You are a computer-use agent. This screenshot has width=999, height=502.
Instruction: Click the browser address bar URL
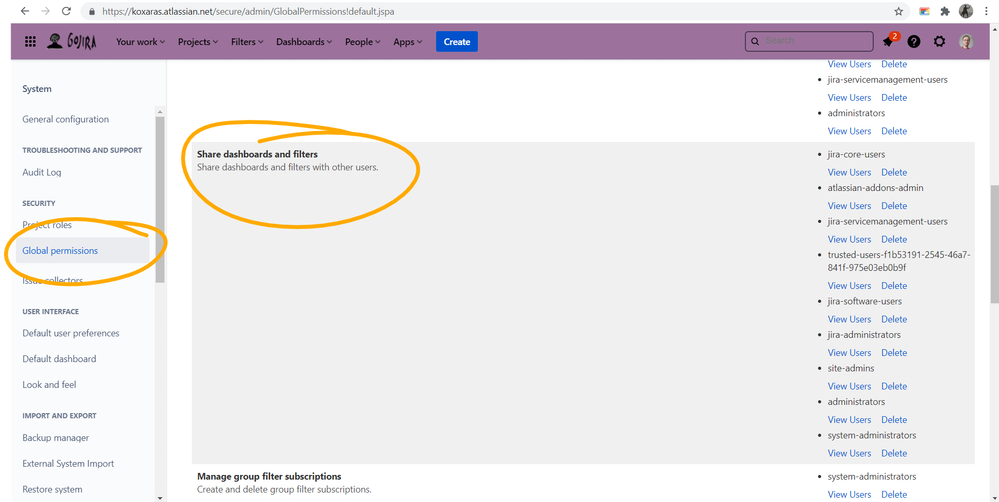coord(248,11)
